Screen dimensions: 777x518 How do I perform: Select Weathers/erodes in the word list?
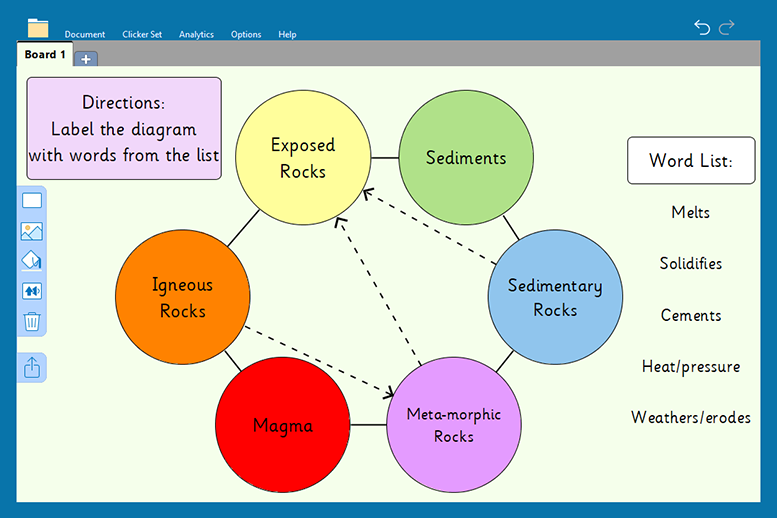691,417
